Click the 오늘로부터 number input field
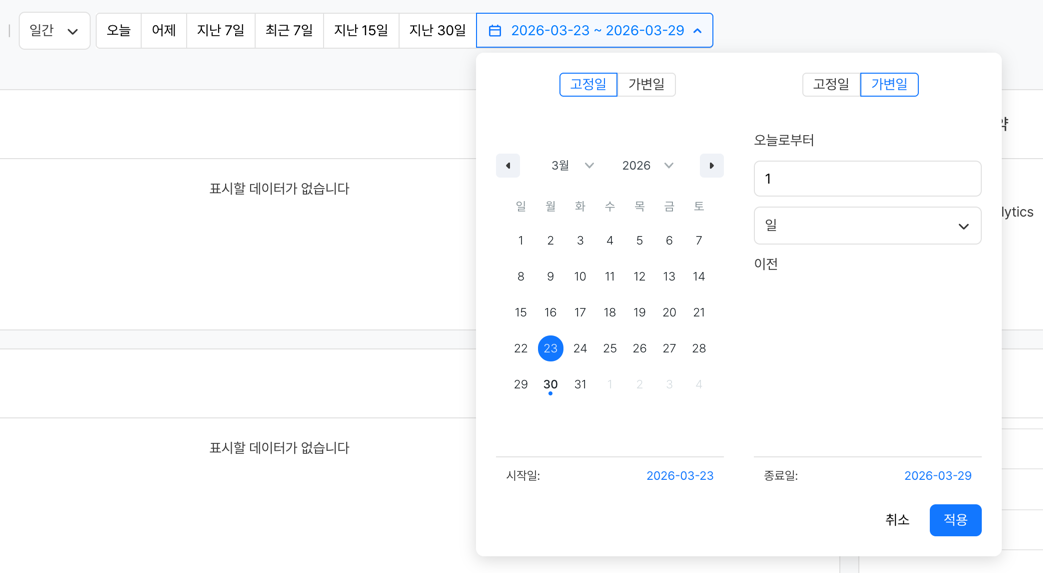Viewport: 1043px width, 573px height. pos(867,179)
